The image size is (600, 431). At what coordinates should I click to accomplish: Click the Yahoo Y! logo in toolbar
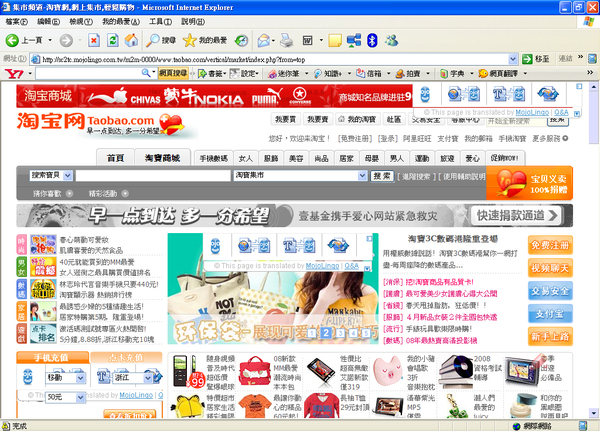[x=14, y=73]
